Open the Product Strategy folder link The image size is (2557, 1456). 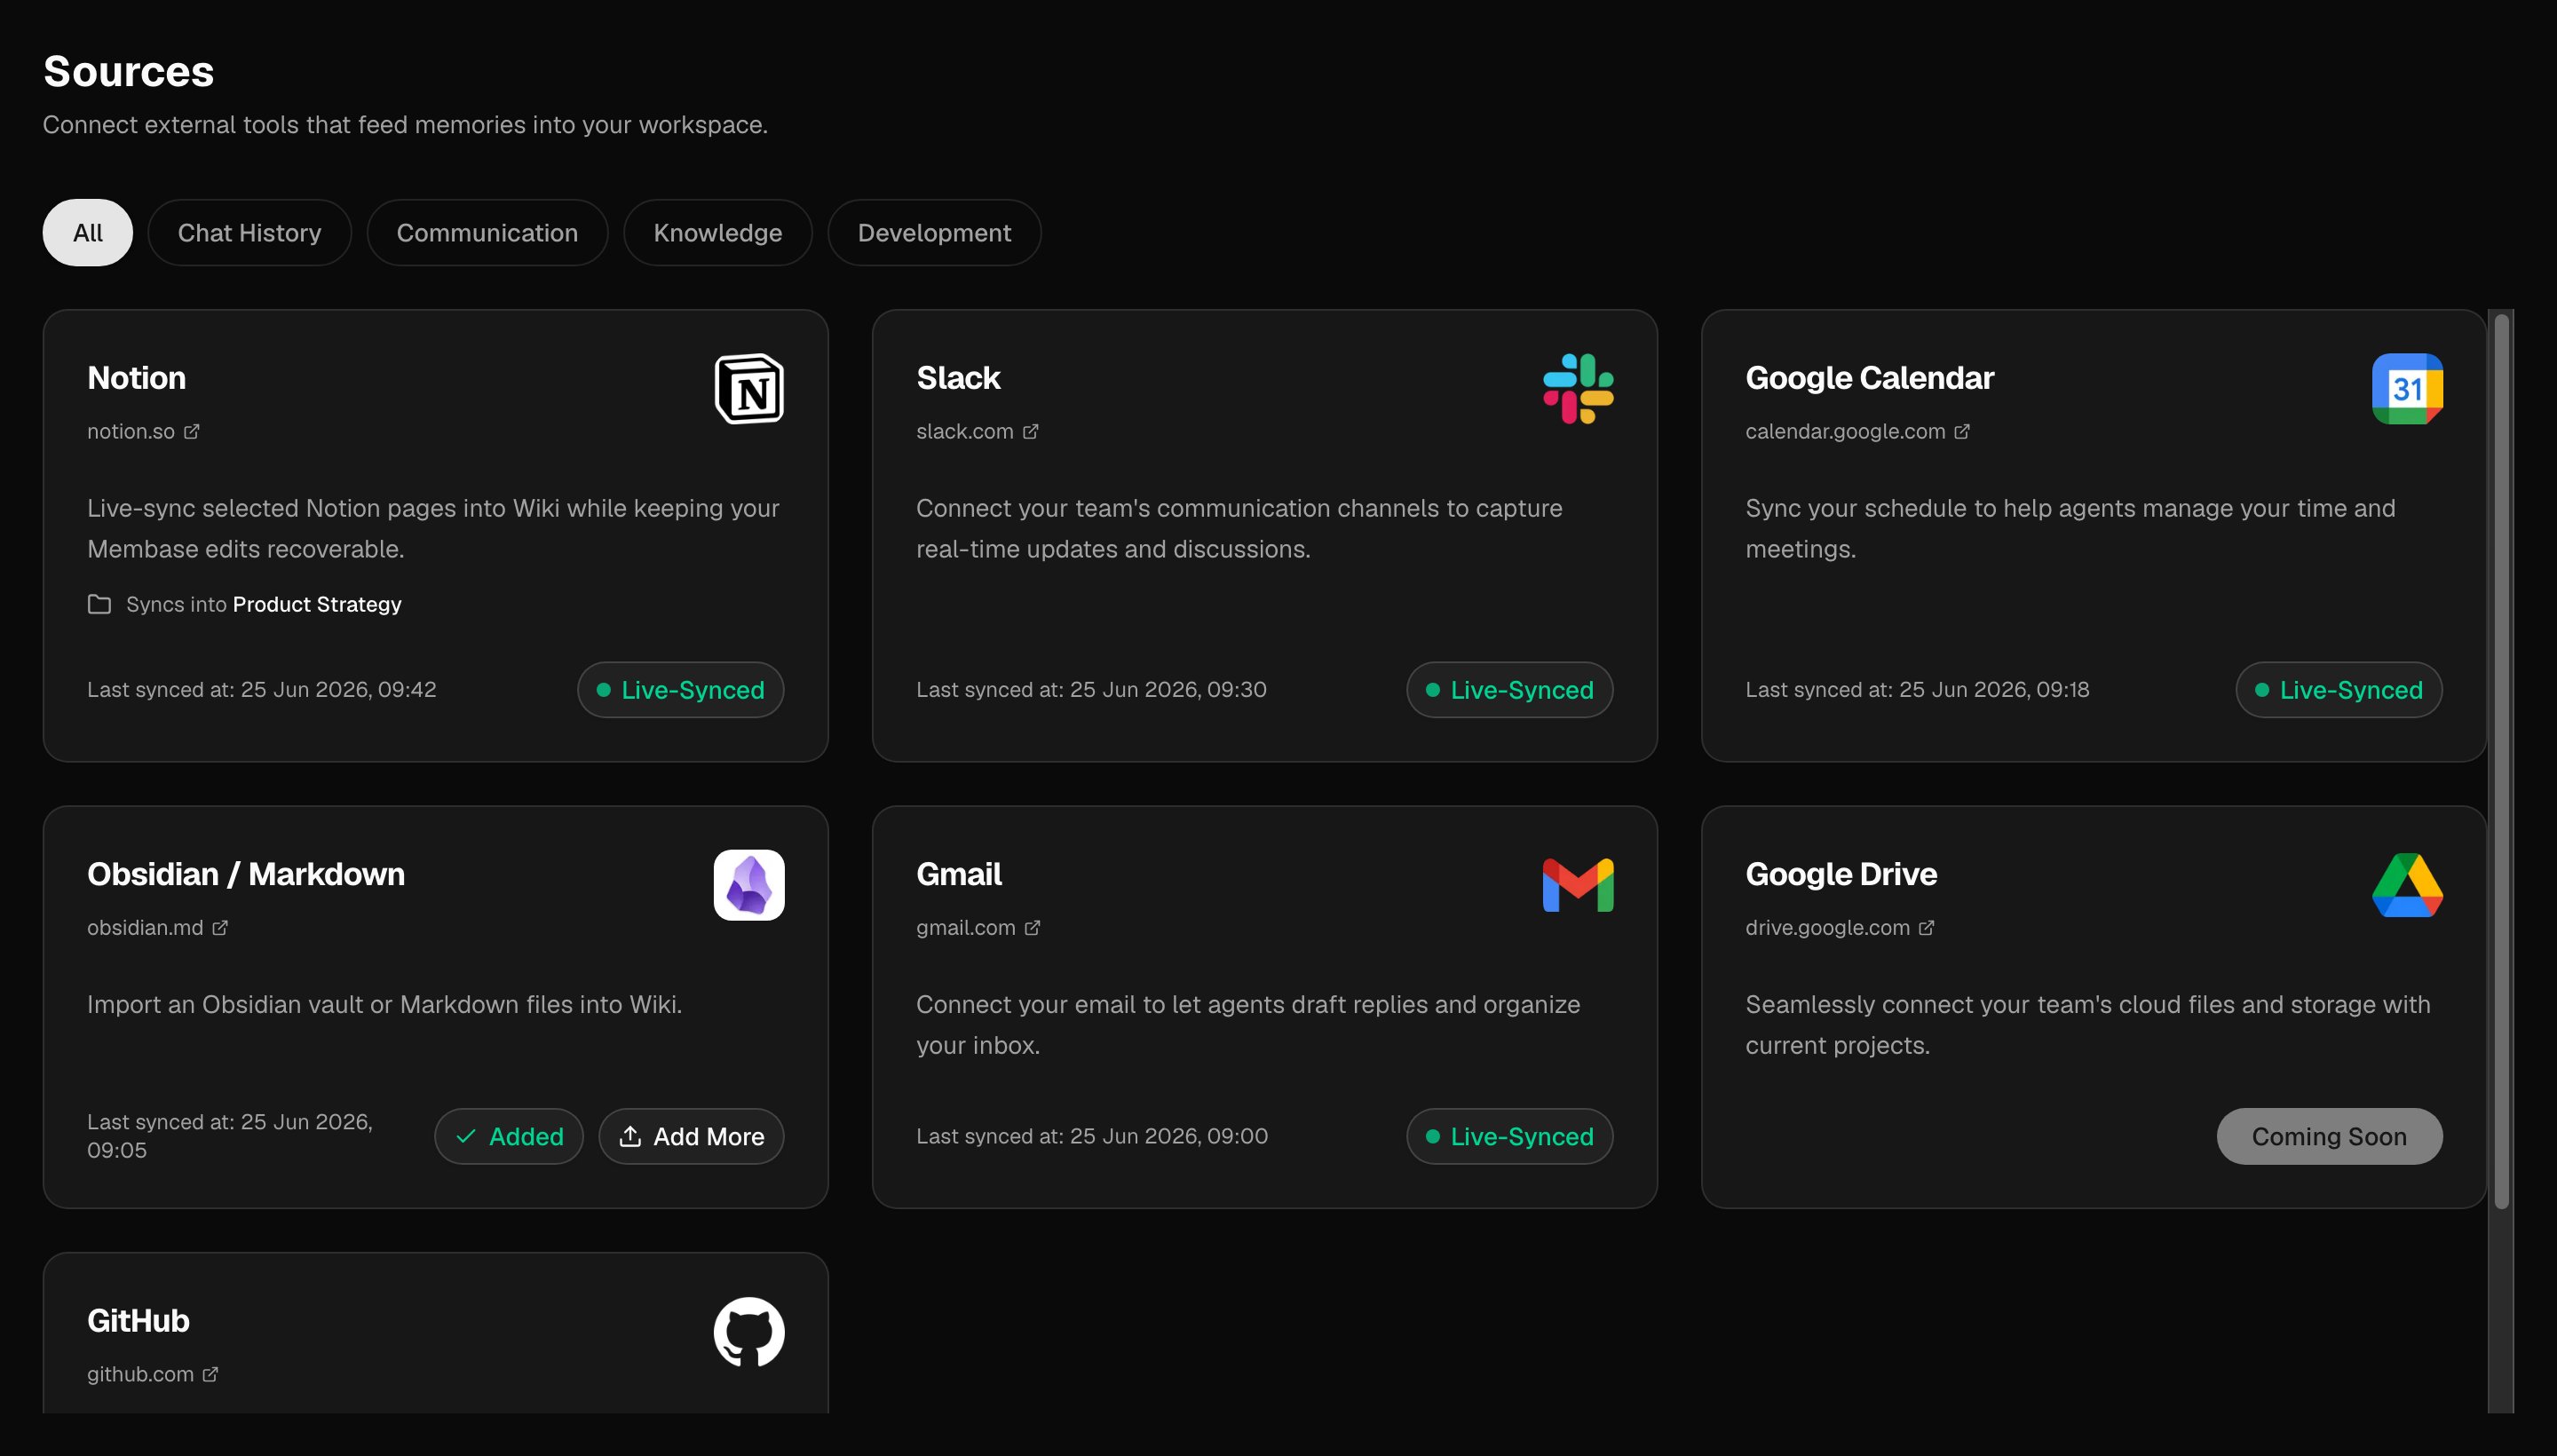(x=317, y=604)
